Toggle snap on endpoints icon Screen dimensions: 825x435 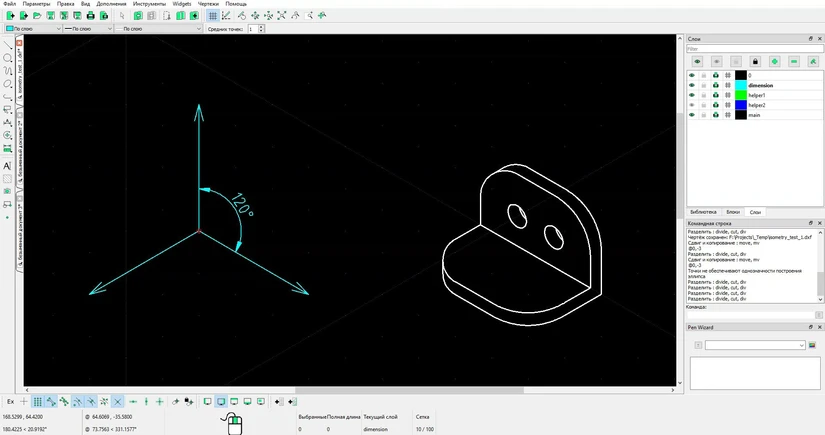point(51,401)
